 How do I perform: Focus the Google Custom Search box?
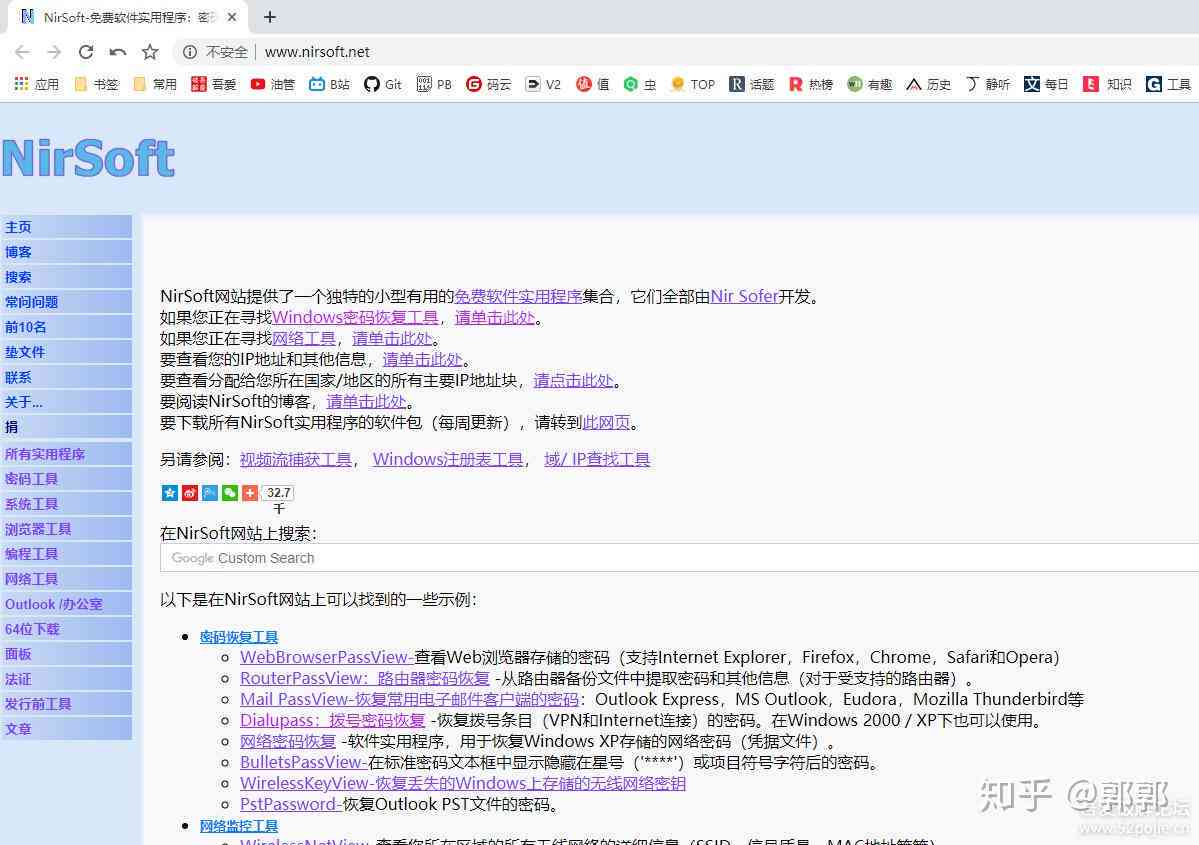[x=679, y=558]
